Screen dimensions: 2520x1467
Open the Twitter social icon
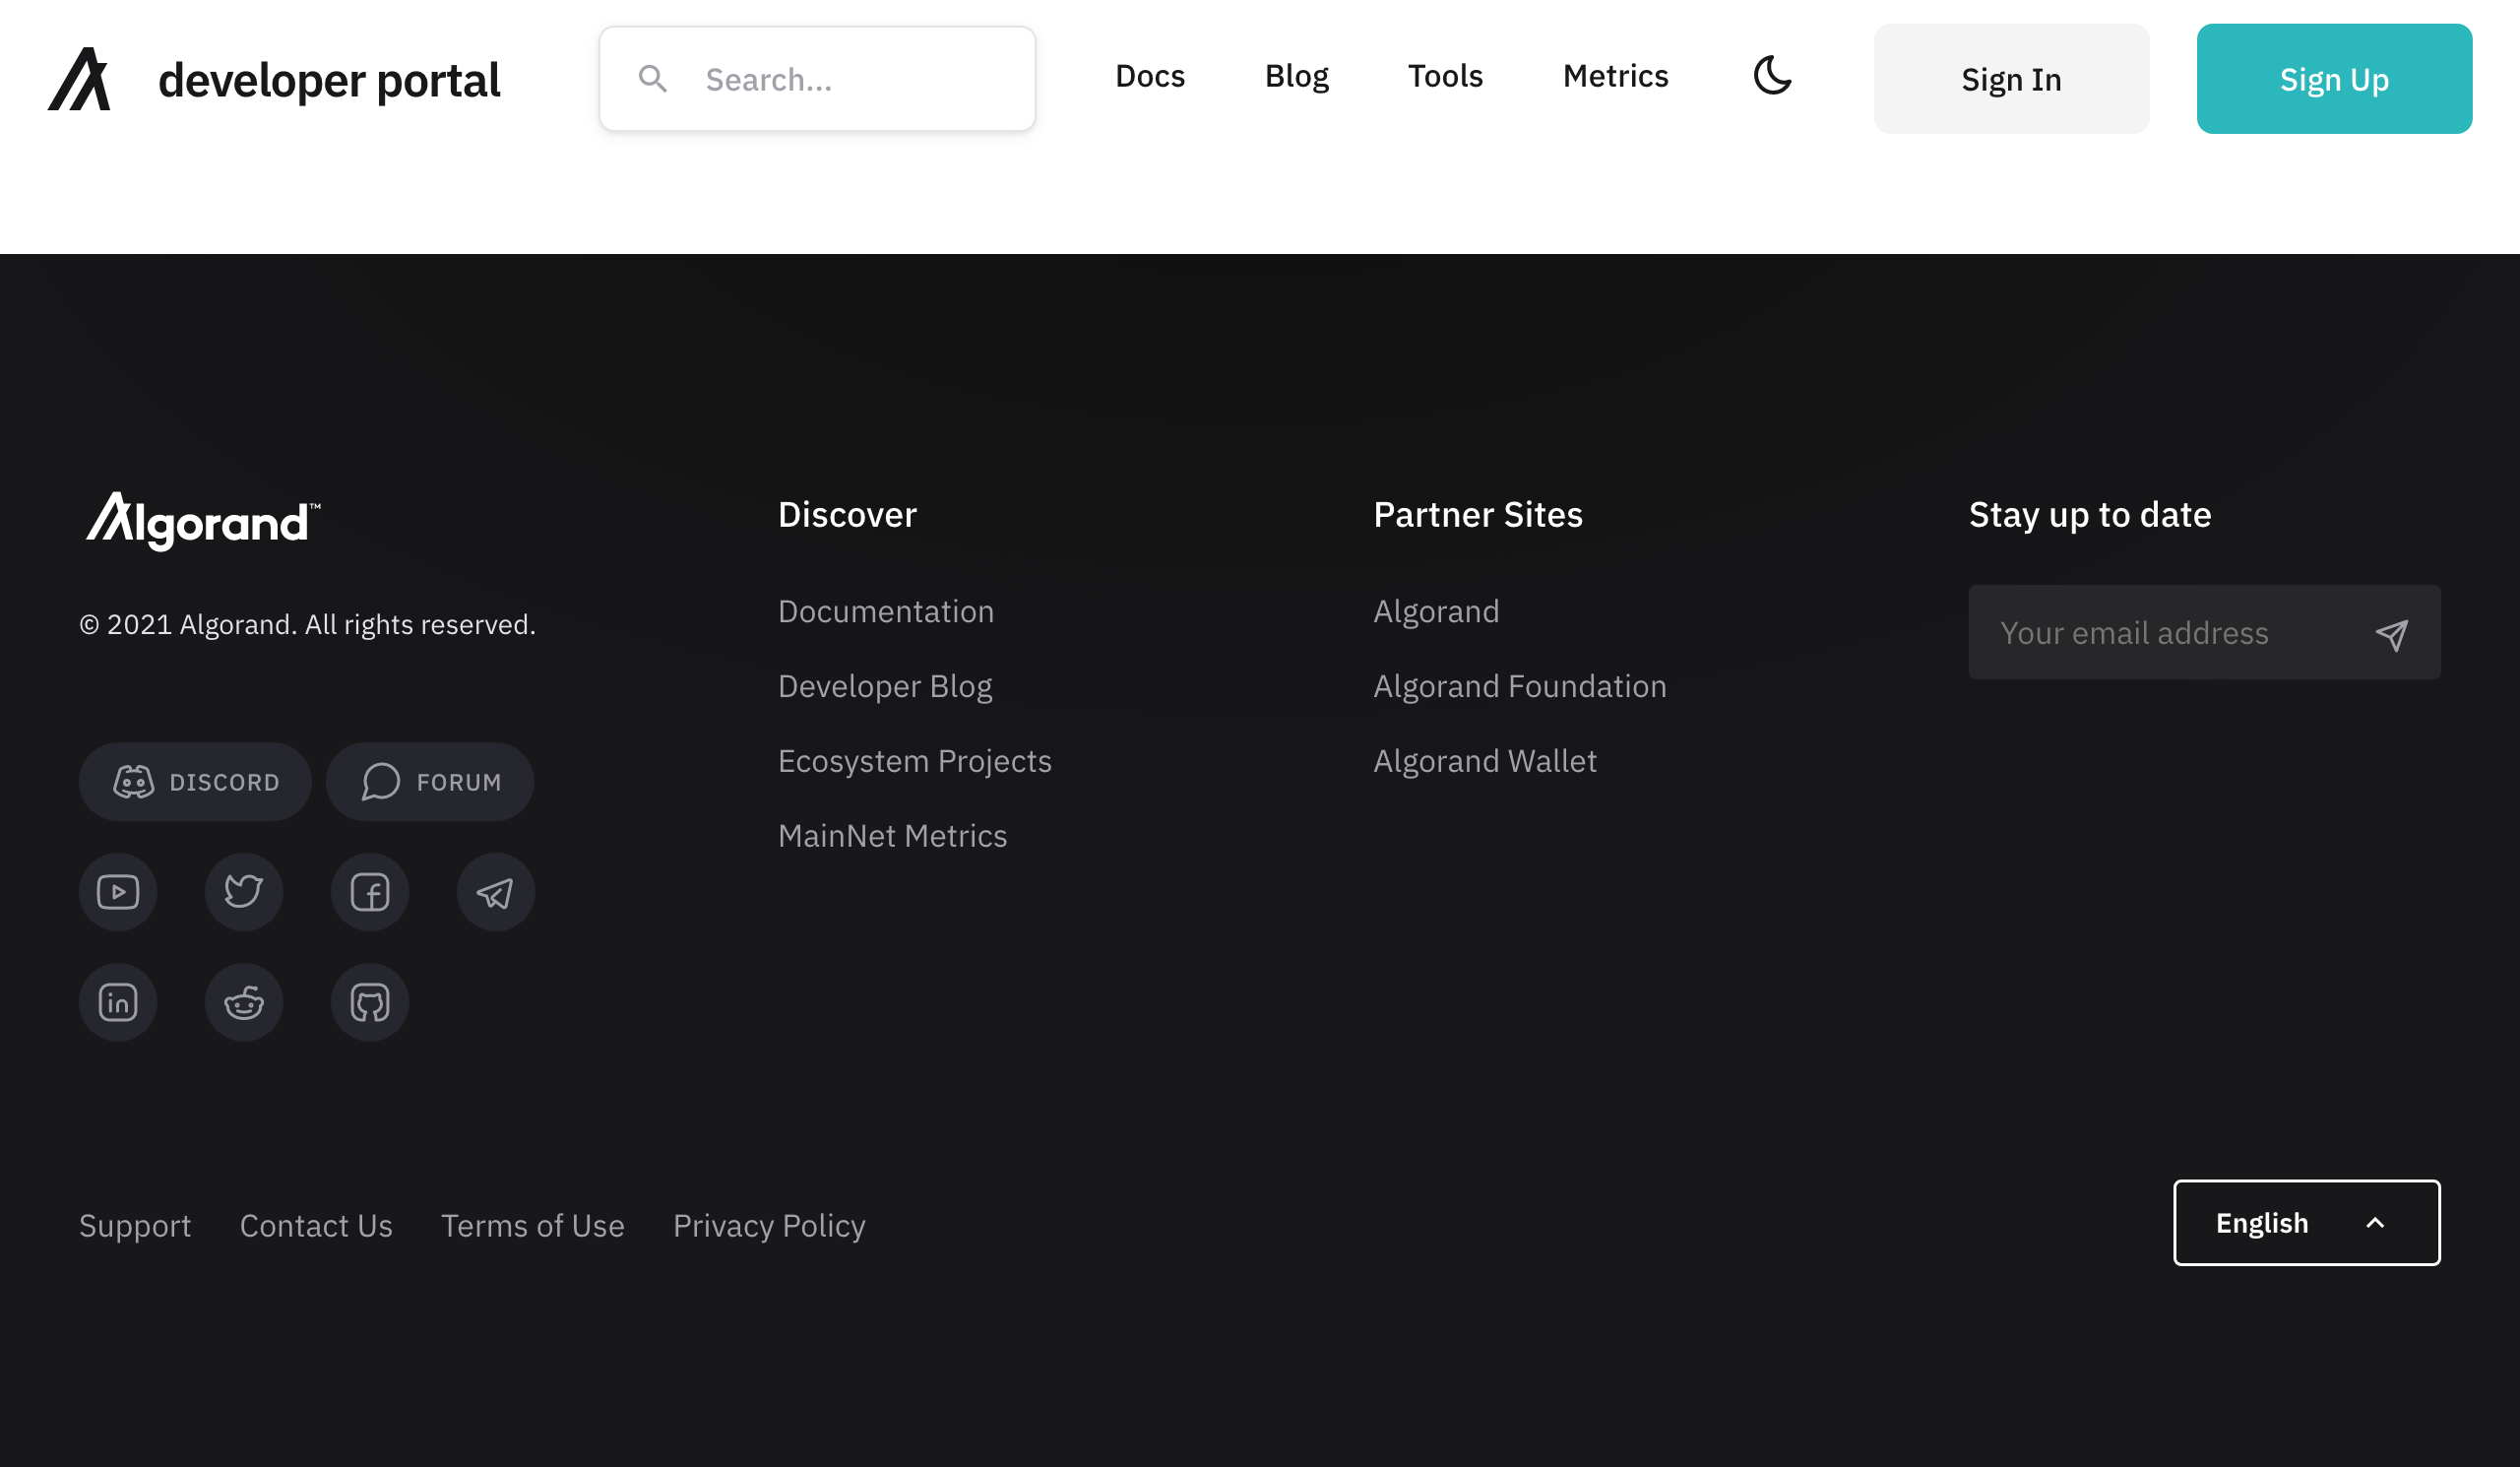244,892
